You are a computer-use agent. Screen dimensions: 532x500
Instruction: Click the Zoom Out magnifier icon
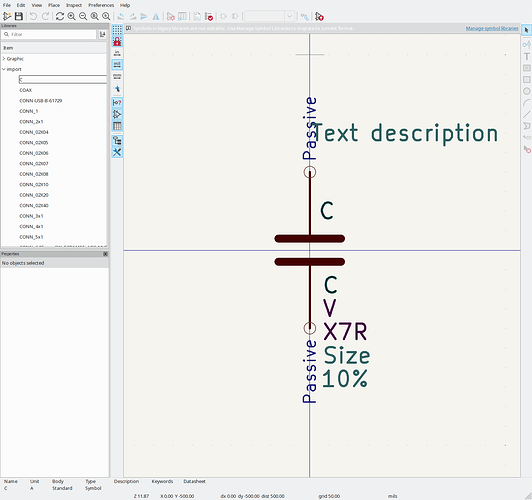click(83, 16)
